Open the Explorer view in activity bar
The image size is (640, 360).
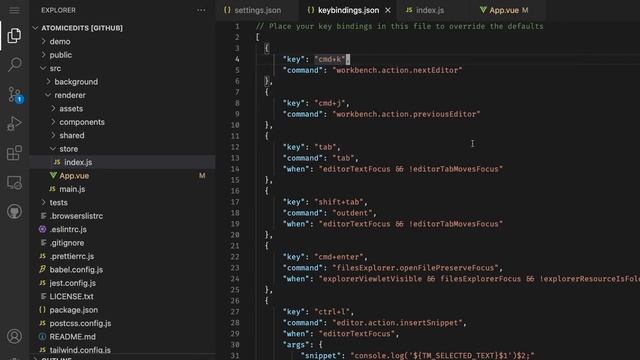pyautogui.click(x=14, y=36)
